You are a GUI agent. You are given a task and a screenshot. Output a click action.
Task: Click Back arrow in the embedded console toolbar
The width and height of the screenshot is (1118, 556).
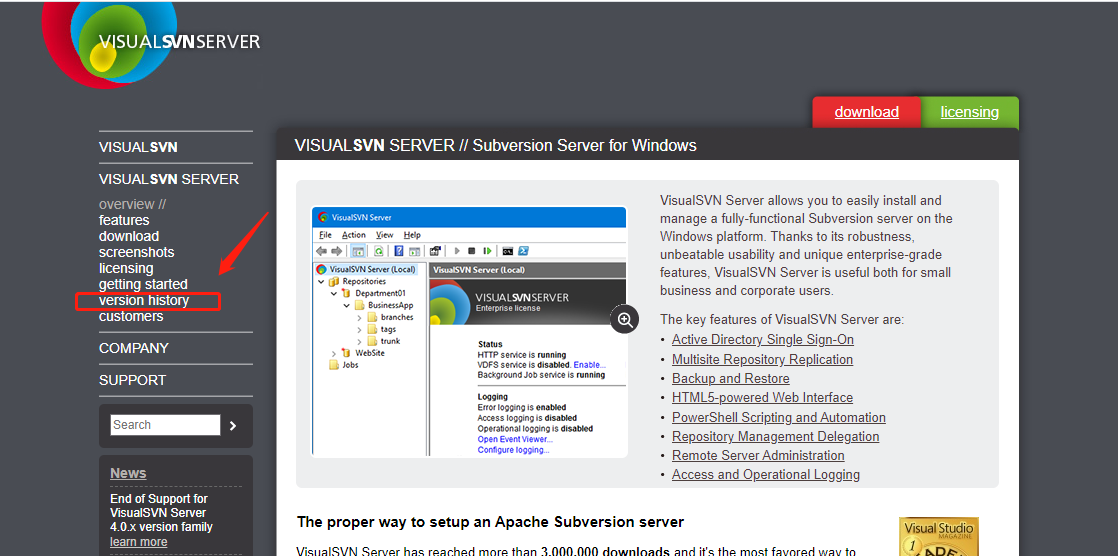coord(322,251)
